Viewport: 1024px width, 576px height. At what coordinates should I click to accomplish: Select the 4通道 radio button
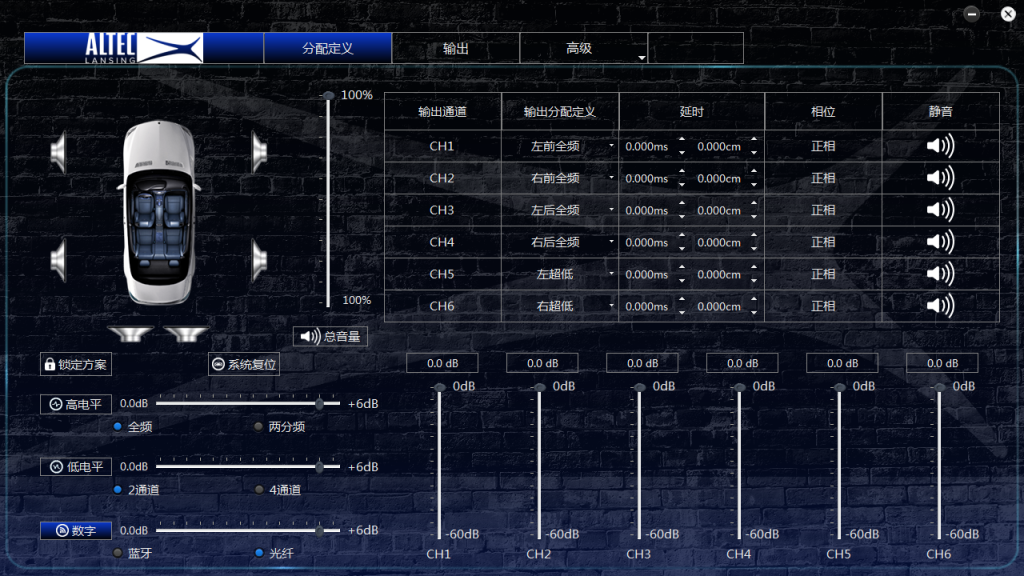(x=259, y=489)
